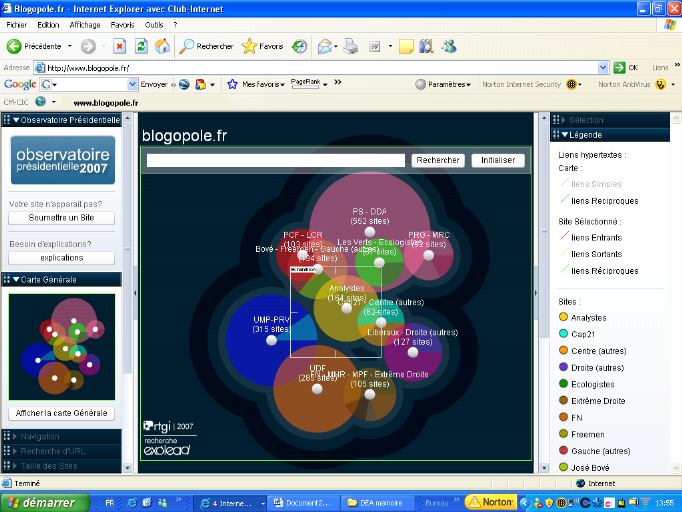Expand the Sélection panel
The width and height of the screenshot is (682, 512).
pyautogui.click(x=564, y=120)
